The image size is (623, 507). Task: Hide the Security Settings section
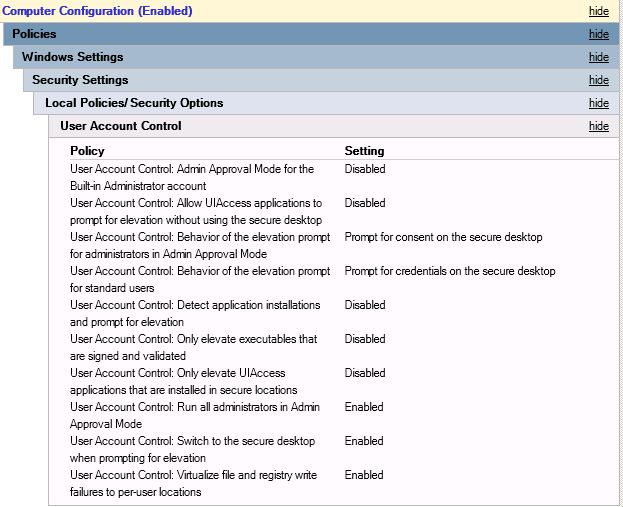click(x=598, y=80)
